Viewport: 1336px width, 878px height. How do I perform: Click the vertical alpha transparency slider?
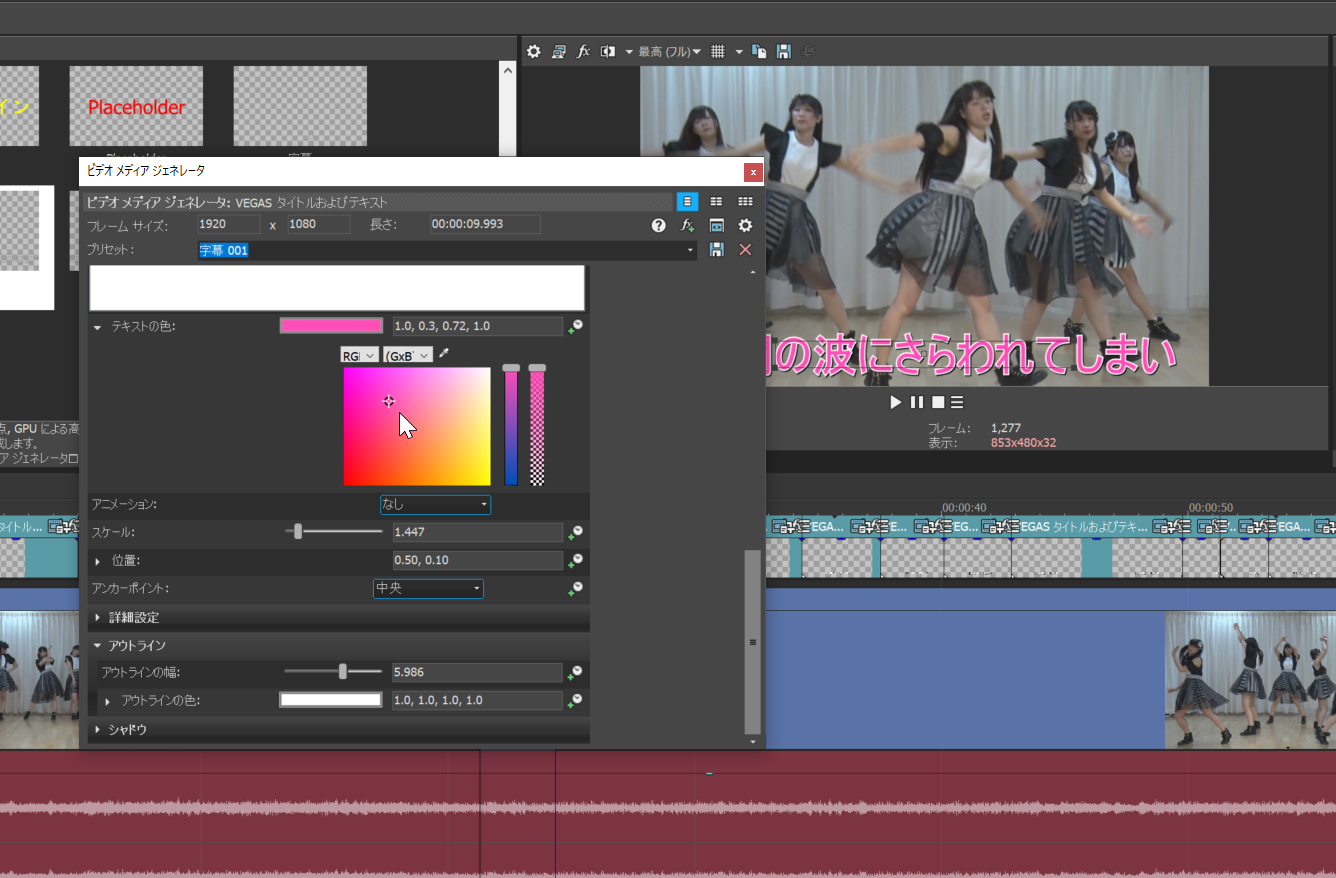[x=537, y=425]
